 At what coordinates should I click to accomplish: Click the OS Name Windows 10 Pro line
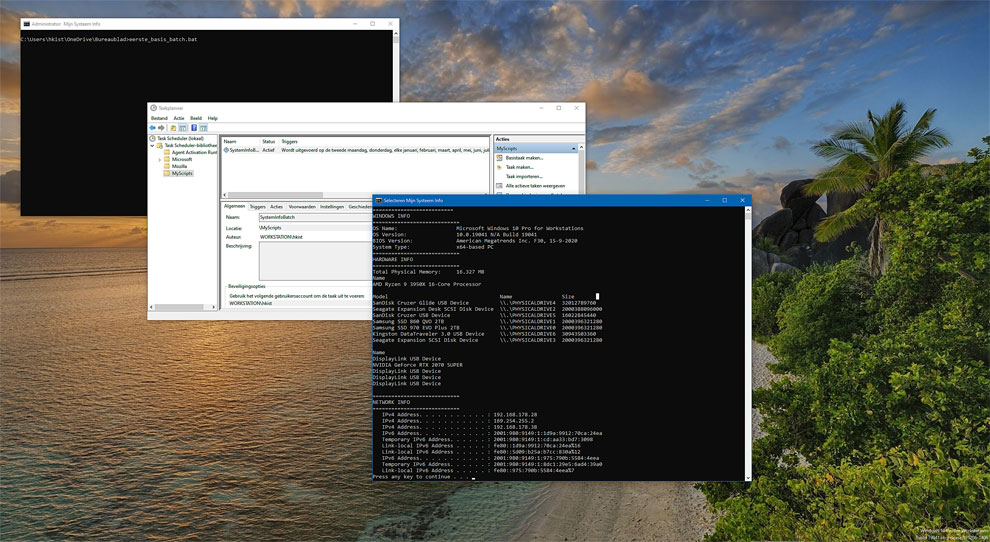pos(478,229)
